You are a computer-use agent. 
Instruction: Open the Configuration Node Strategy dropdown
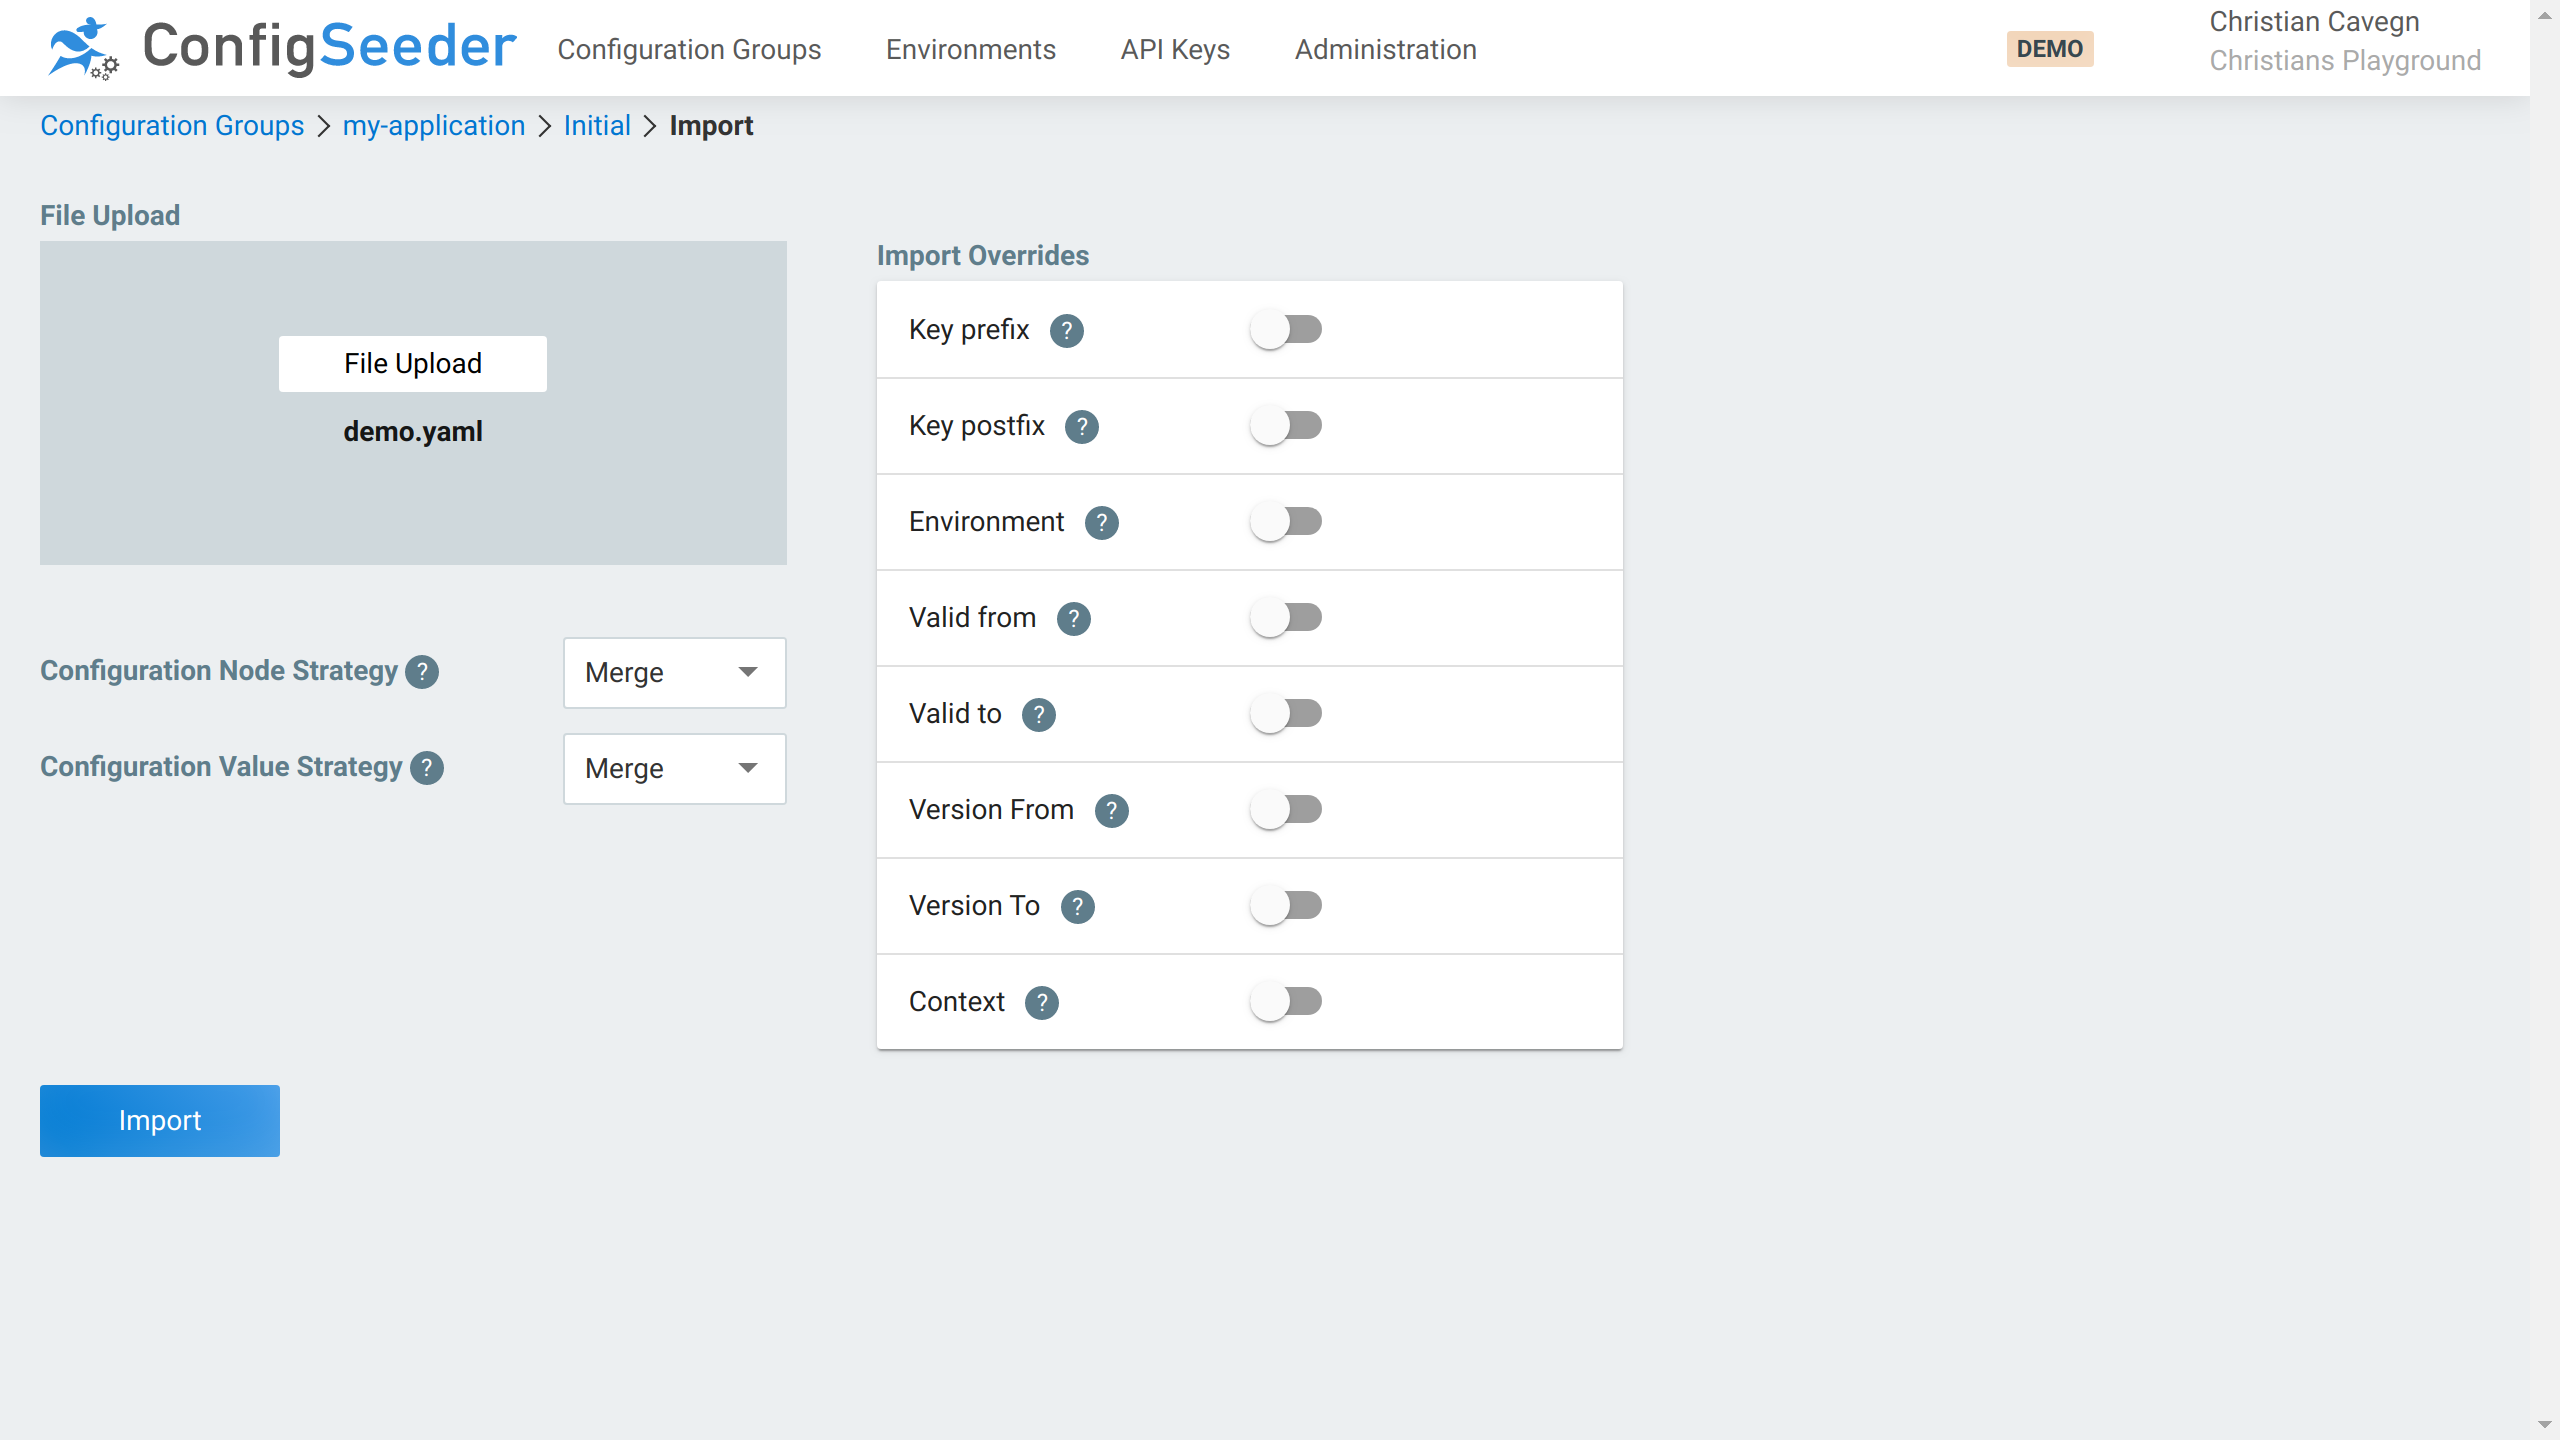coord(674,672)
